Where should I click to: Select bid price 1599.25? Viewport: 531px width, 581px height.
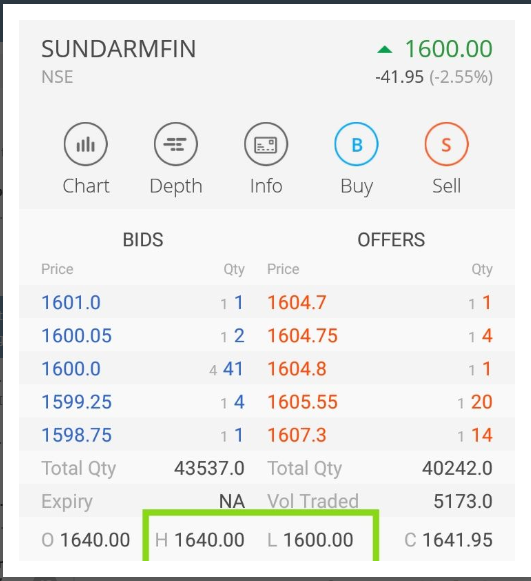(x=77, y=402)
